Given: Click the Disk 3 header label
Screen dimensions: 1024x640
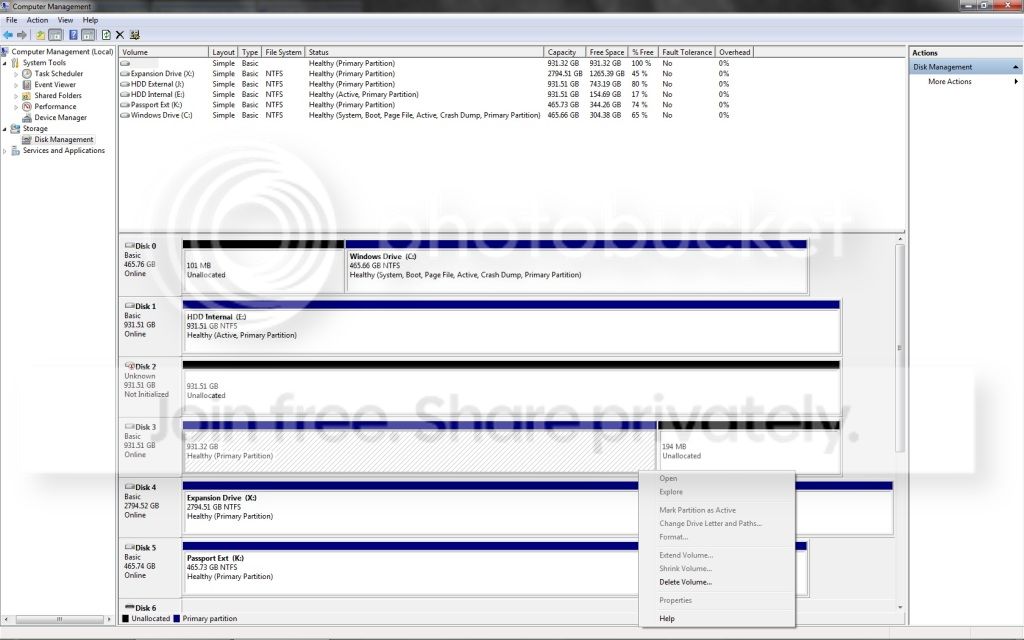Looking at the screenshot, I should pyautogui.click(x=150, y=447).
